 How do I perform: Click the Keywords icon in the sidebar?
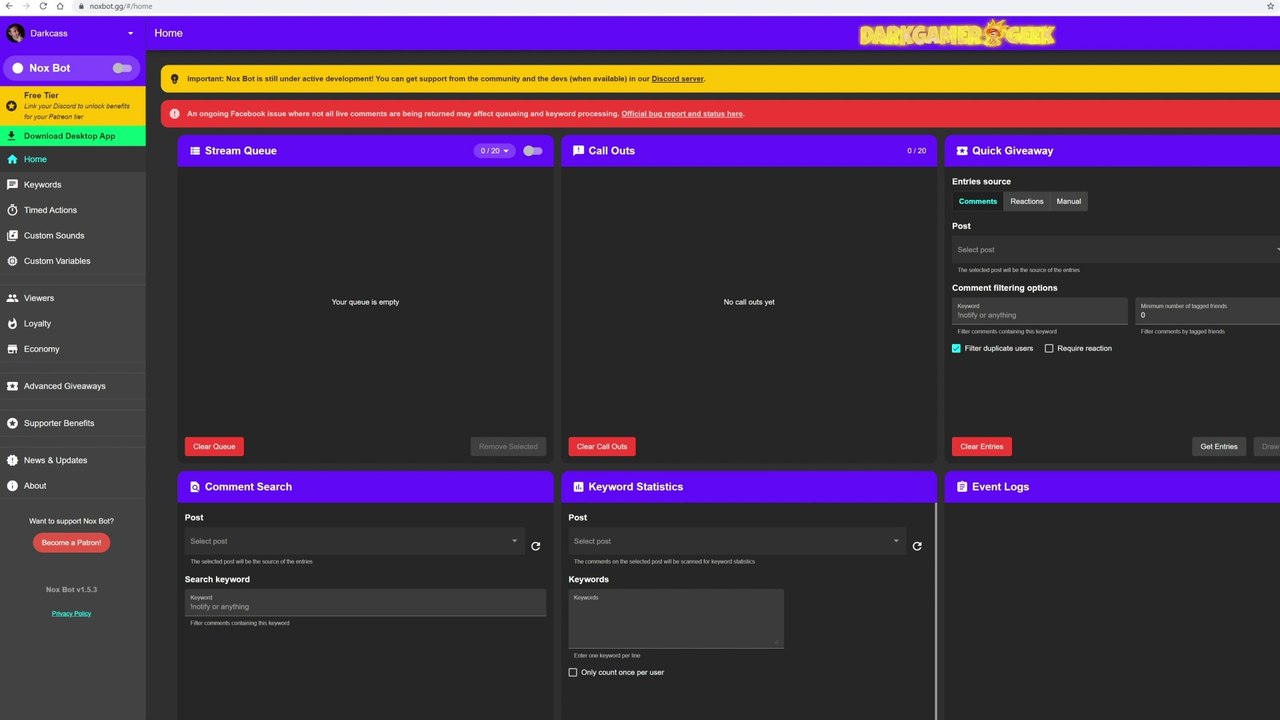tap(13, 185)
